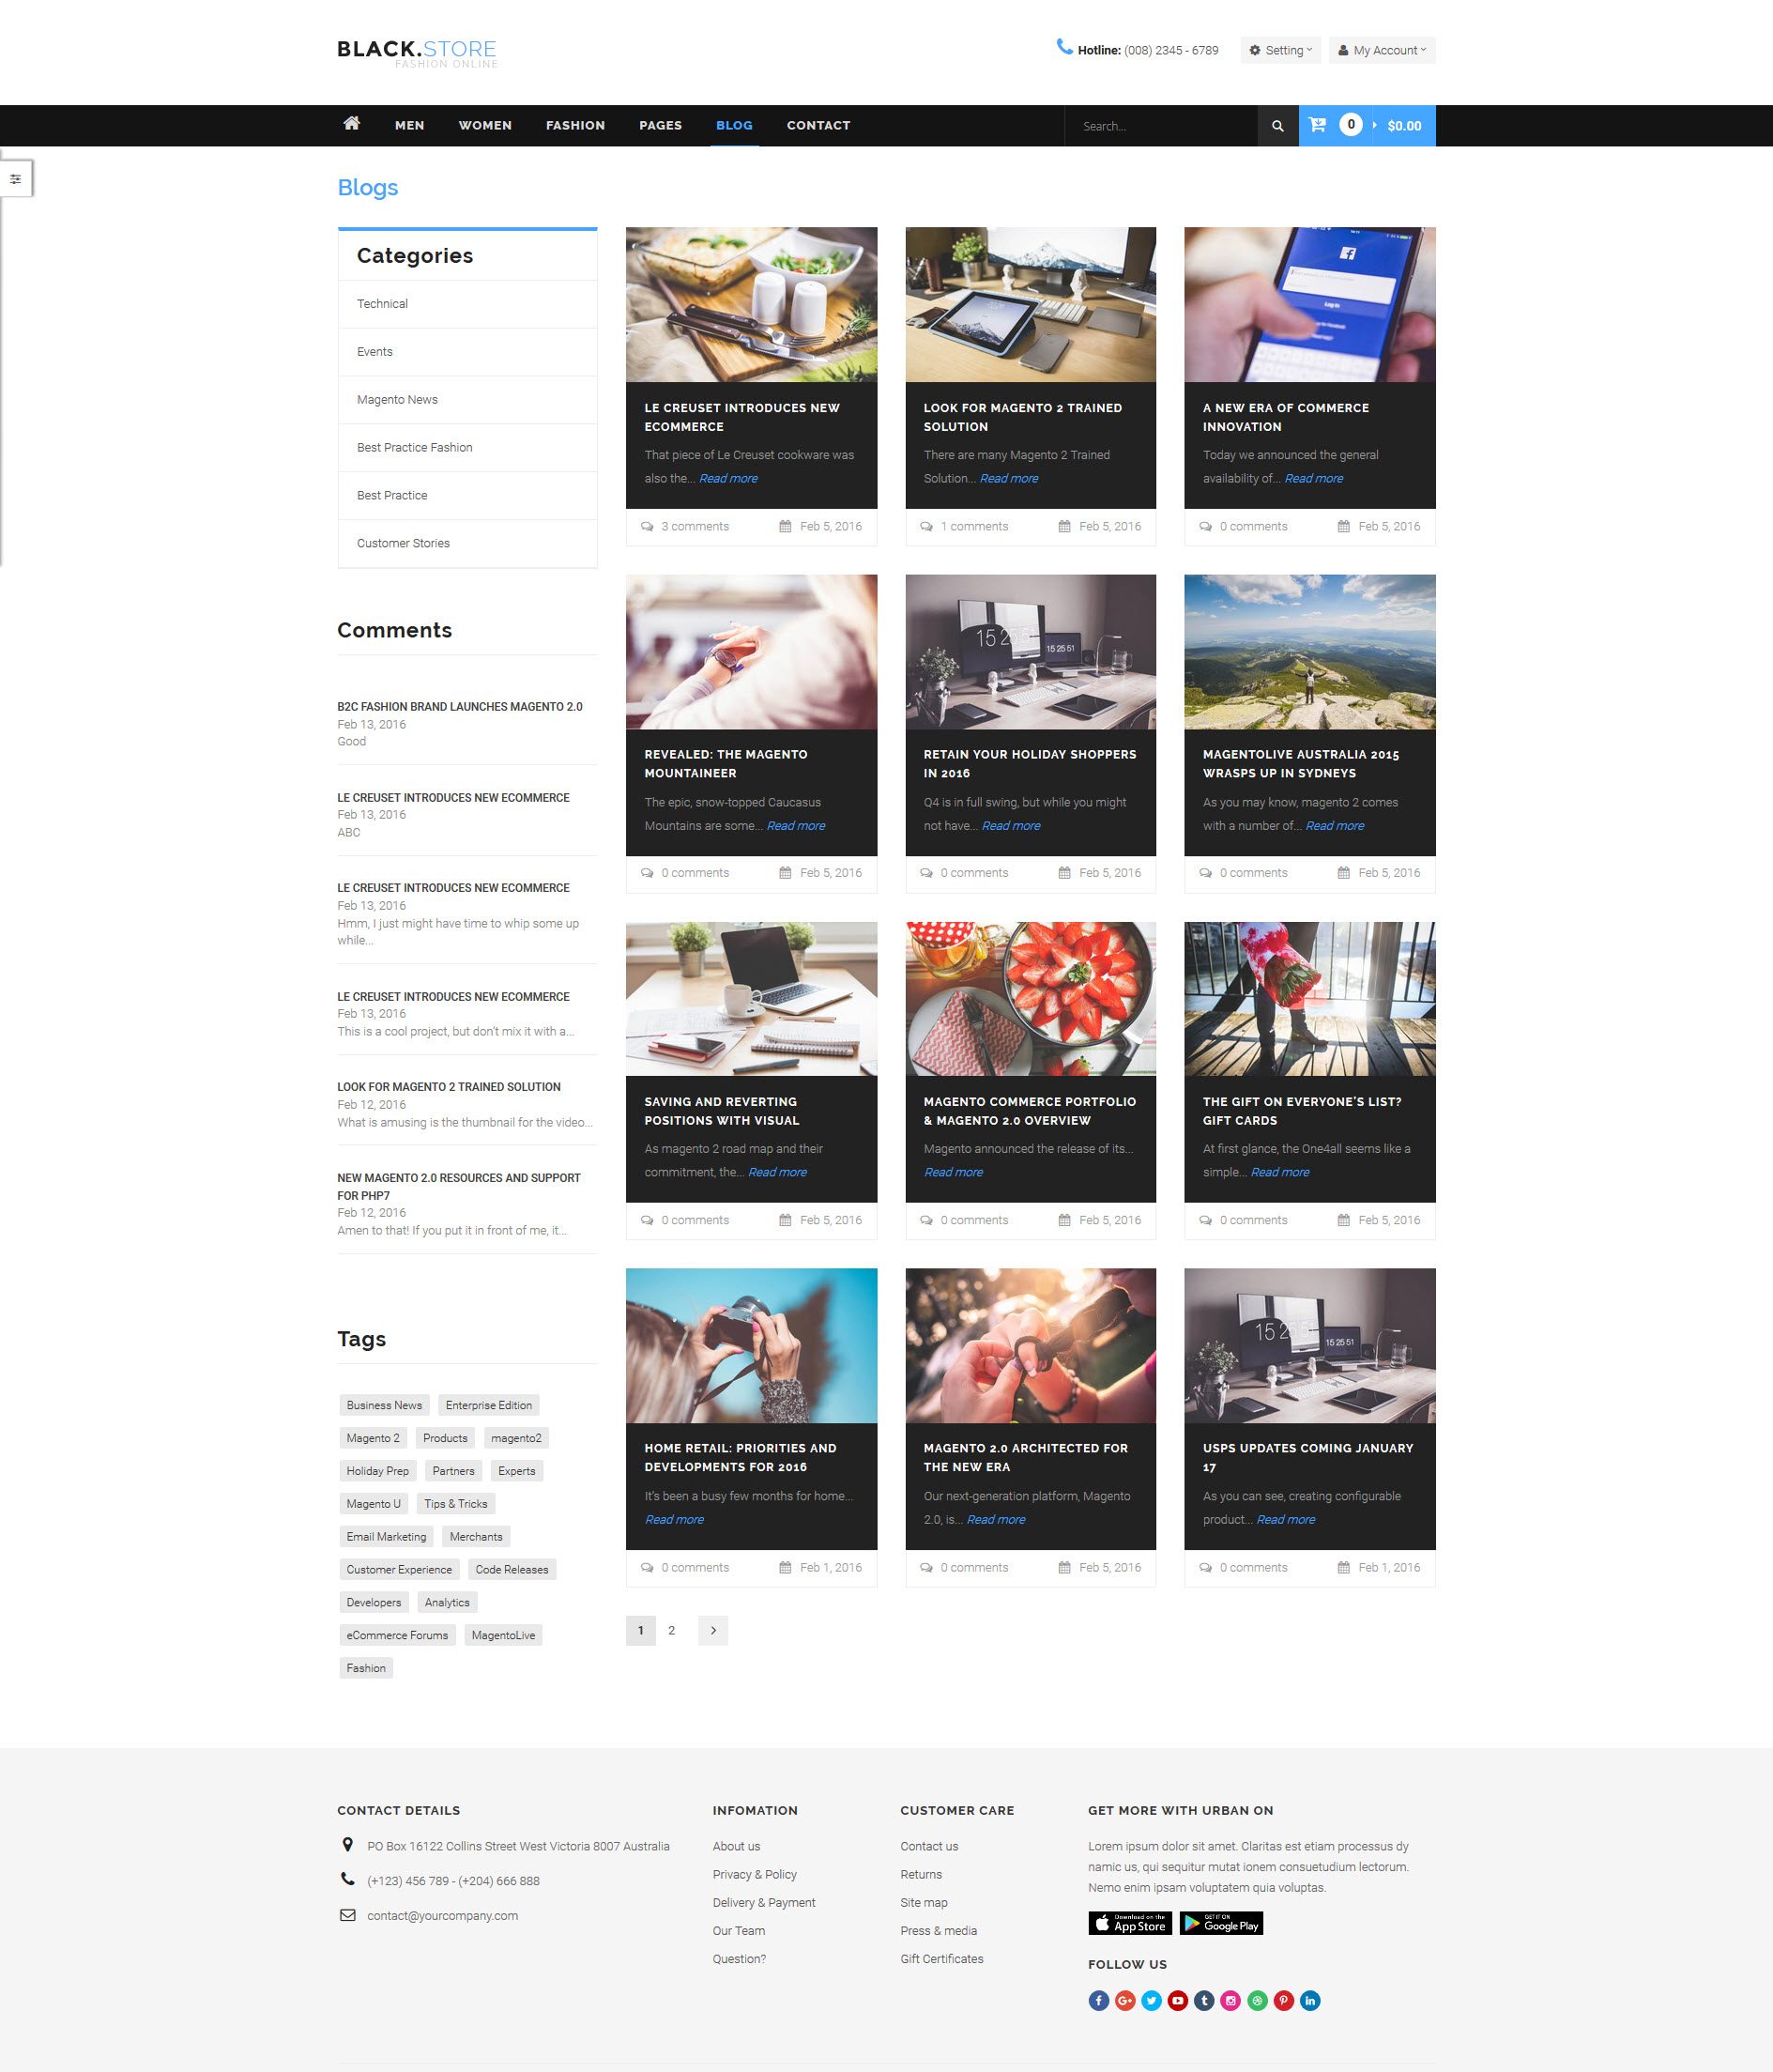Open the Le Creuset cookware post thumbnail
Screen dimensions: 1773x2072
pyautogui.click(x=751, y=304)
